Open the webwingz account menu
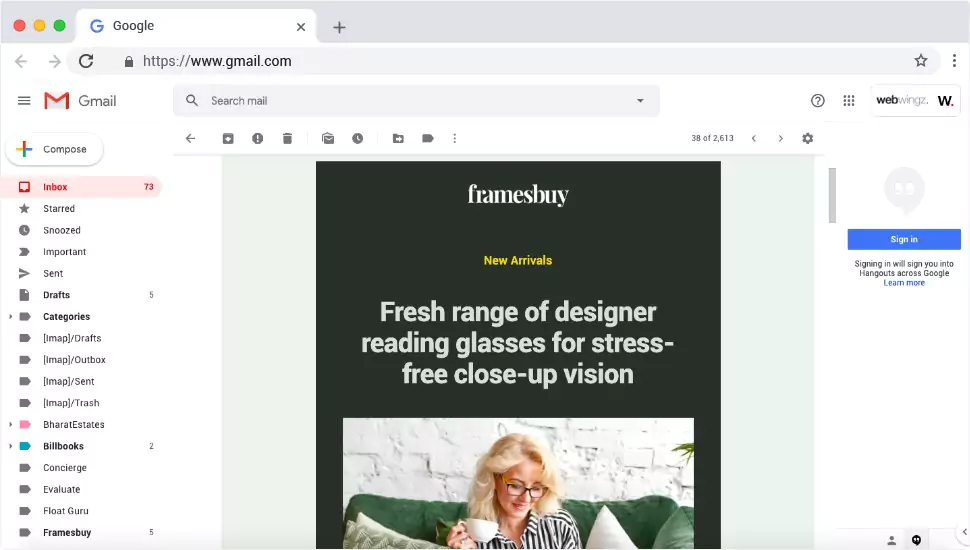 [916, 100]
